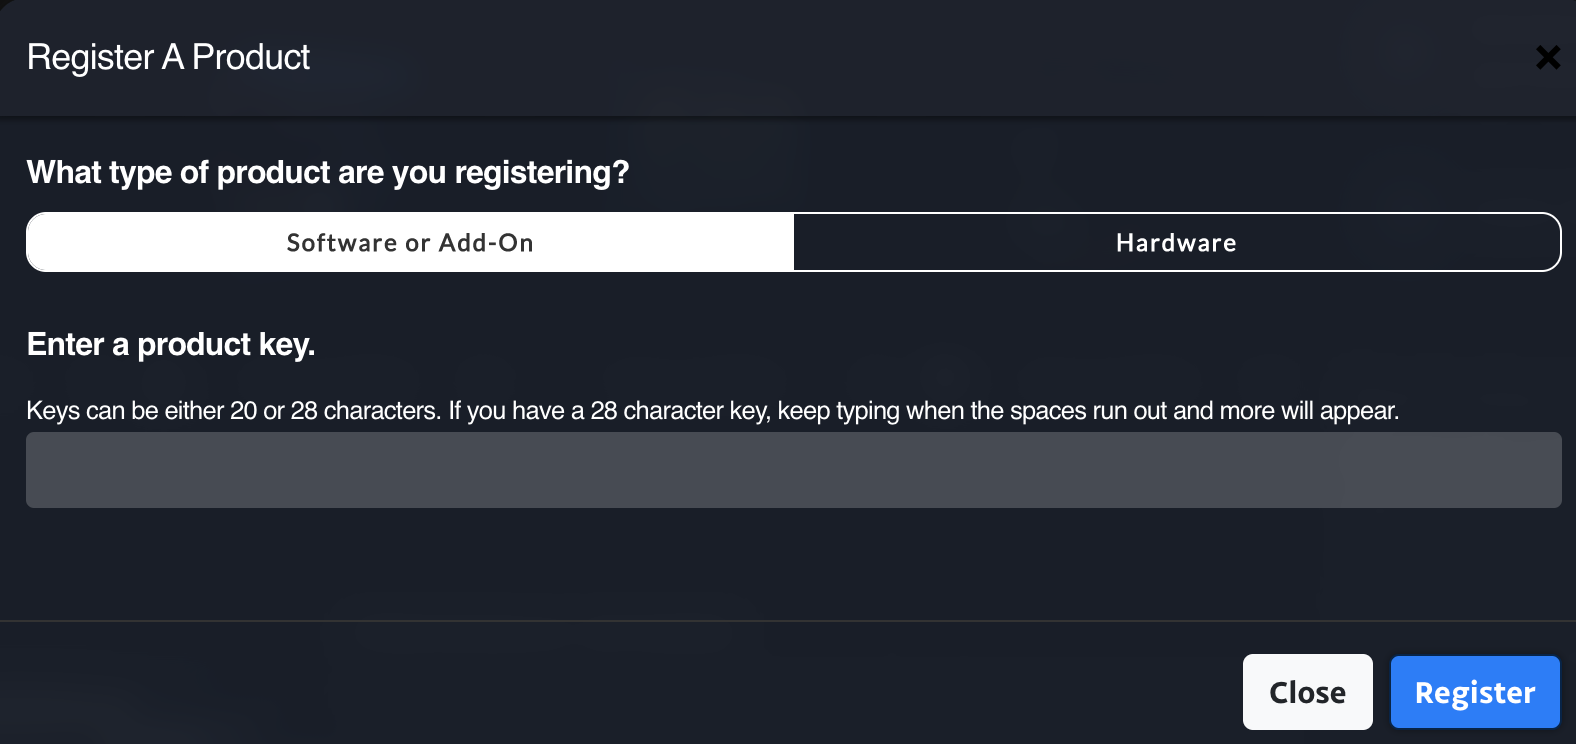The height and width of the screenshot is (744, 1576).
Task: Focus the gray key entry box
Action: coord(793,470)
